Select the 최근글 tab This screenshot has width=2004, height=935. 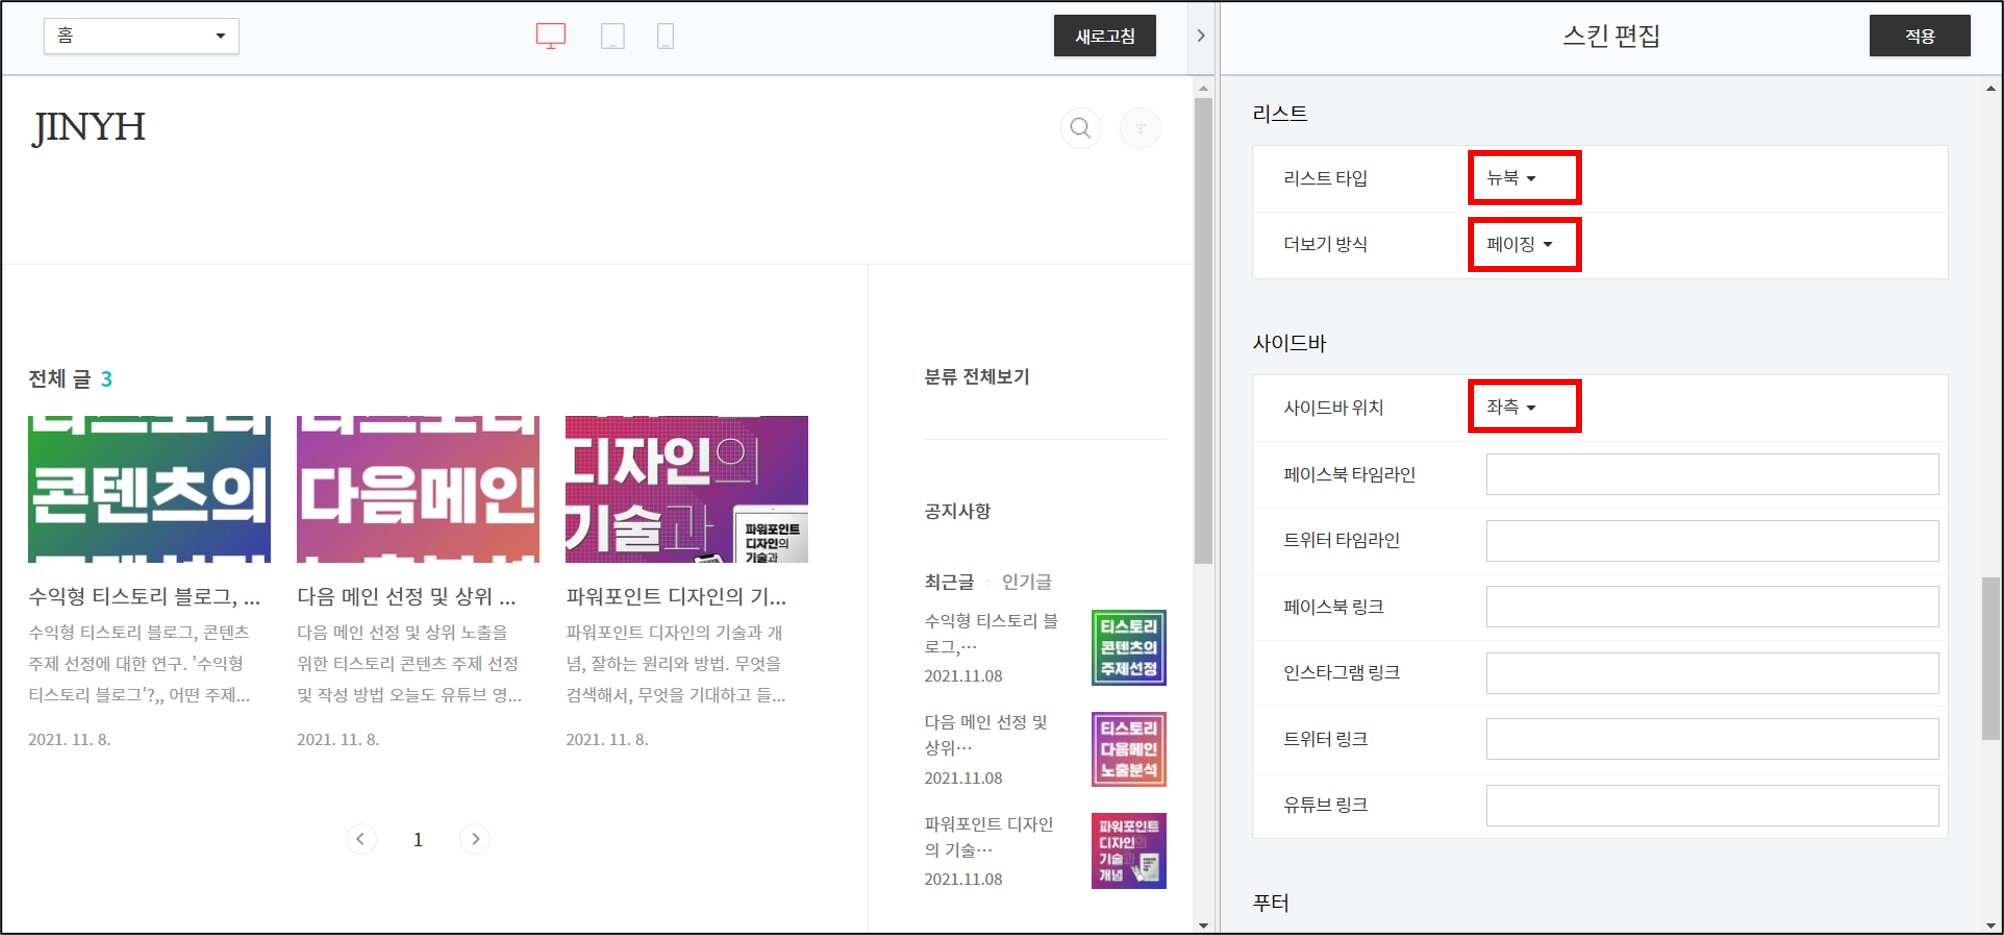949,582
